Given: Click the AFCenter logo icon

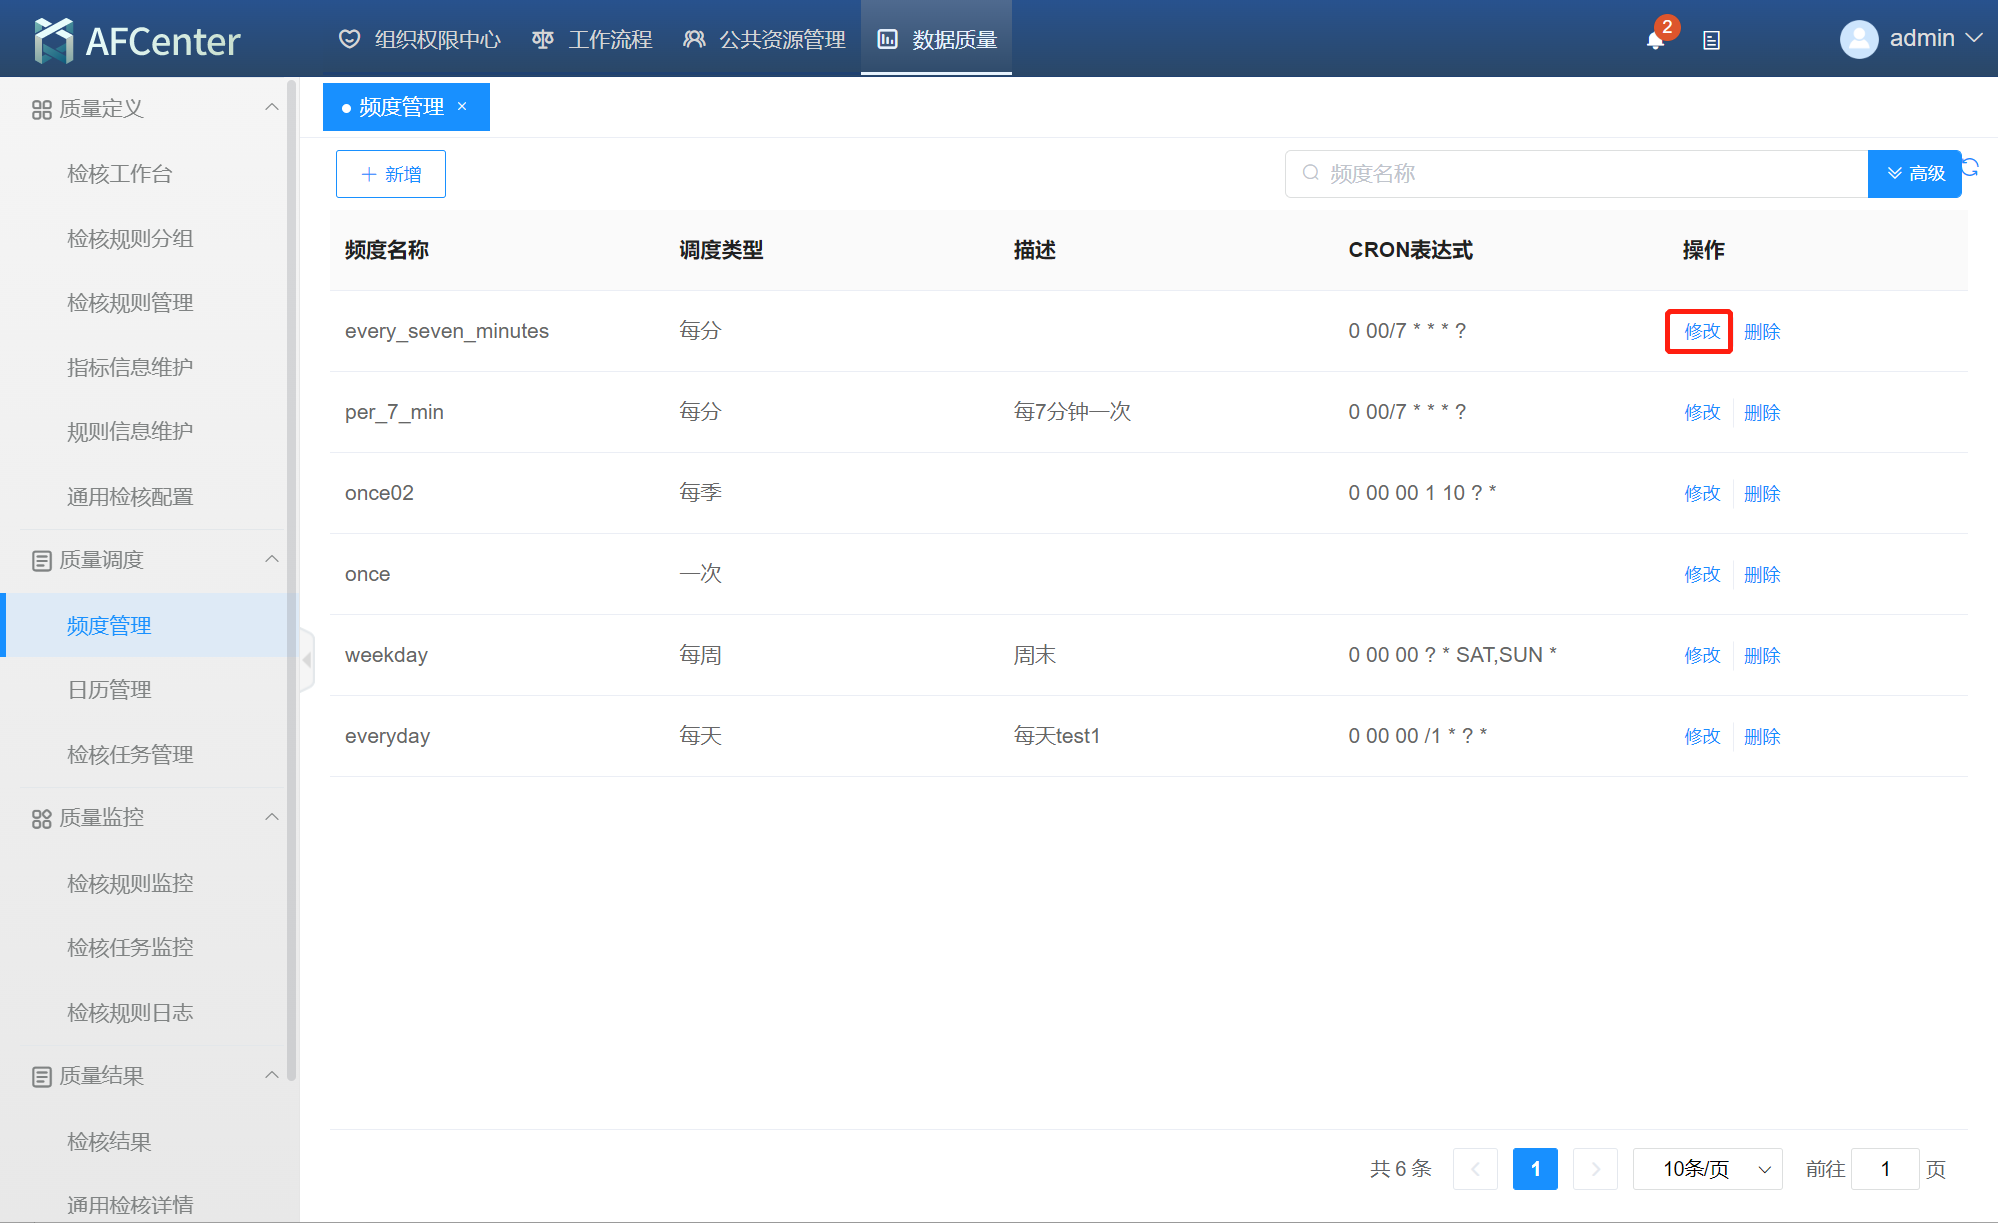Looking at the screenshot, I should click(54, 40).
